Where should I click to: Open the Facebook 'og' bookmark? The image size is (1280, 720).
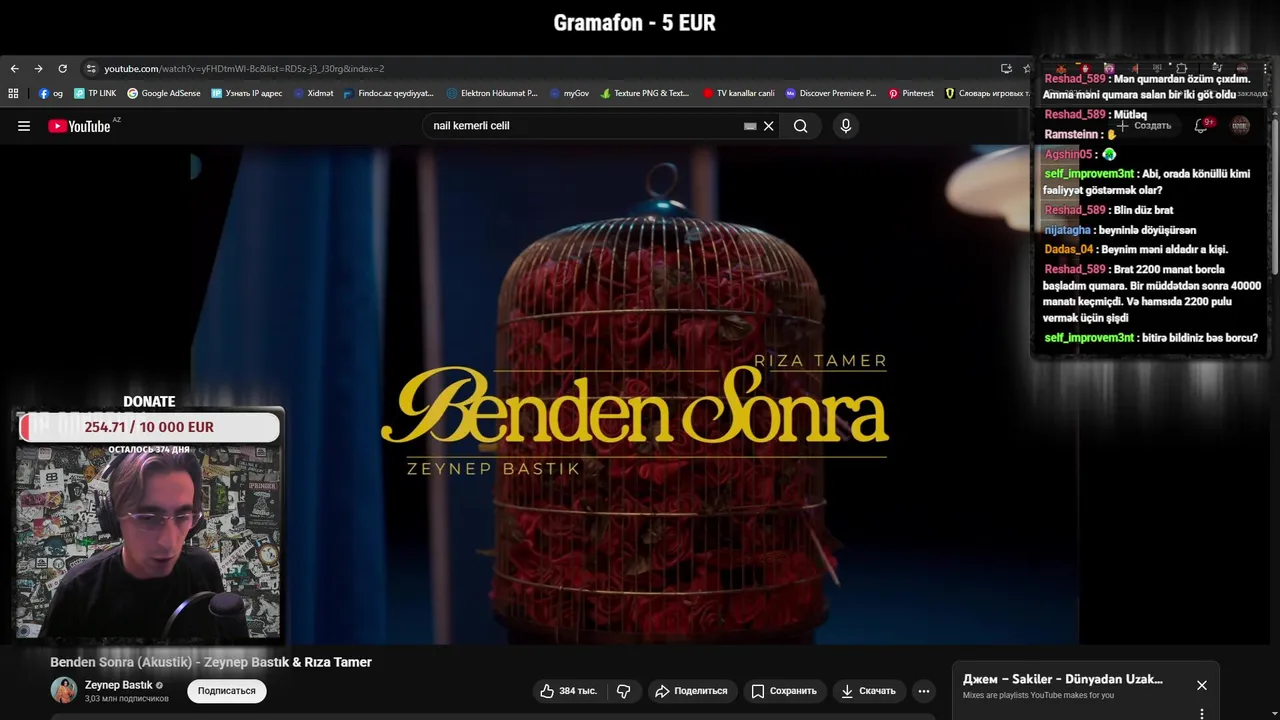click(x=51, y=93)
